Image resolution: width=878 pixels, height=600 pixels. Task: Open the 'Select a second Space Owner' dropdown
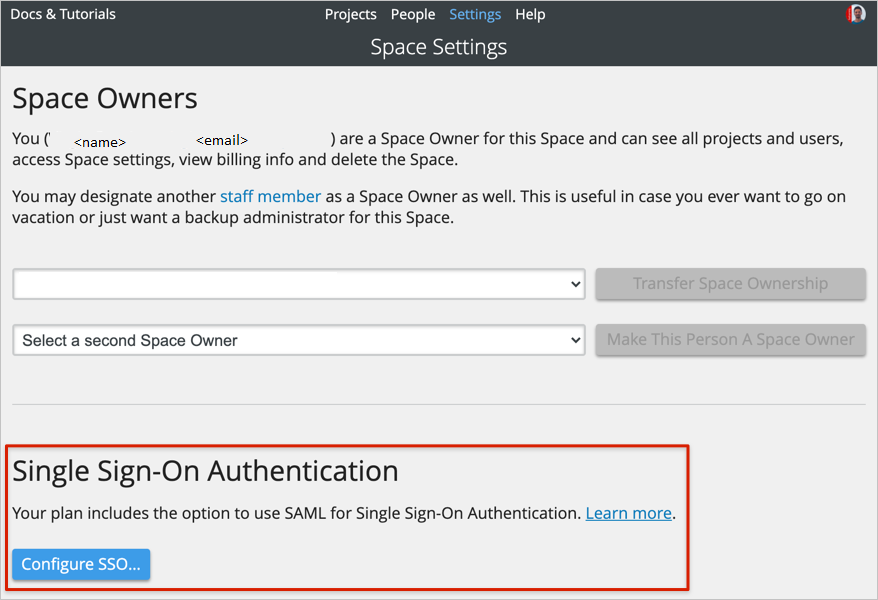pos(300,340)
